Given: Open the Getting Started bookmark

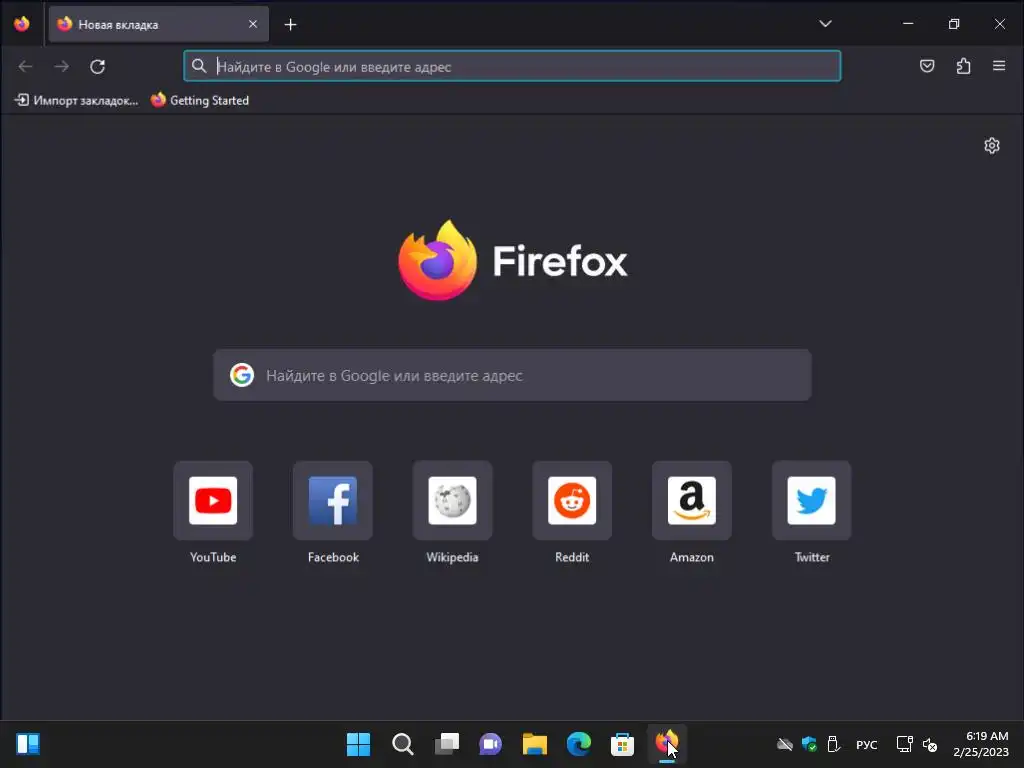Looking at the screenshot, I should (x=200, y=100).
